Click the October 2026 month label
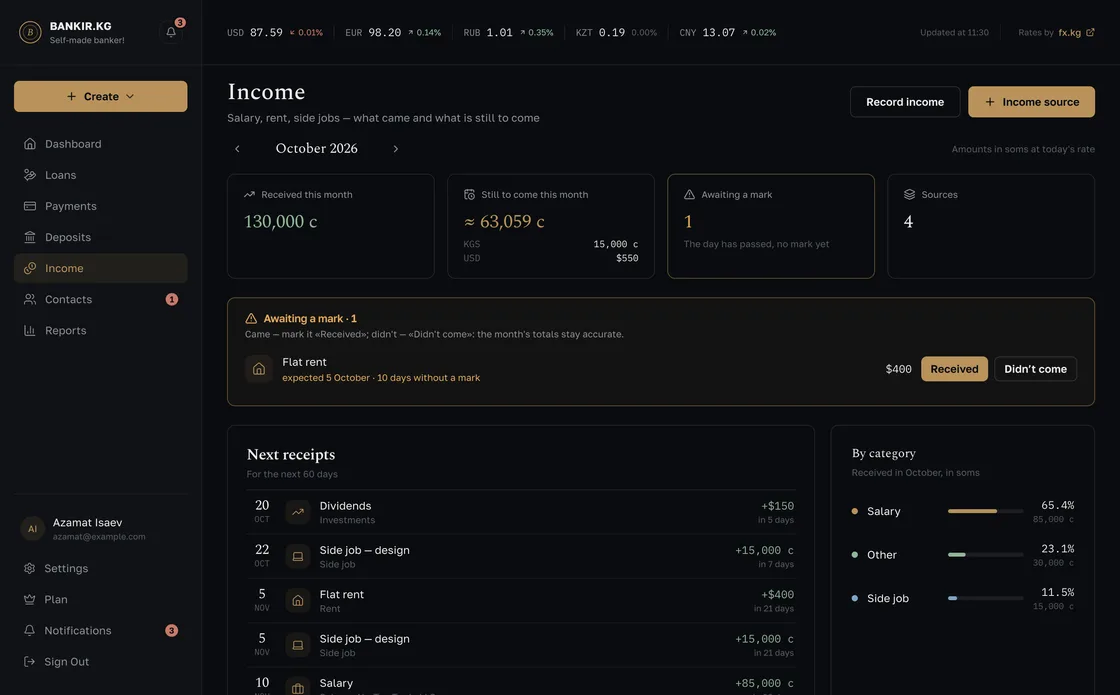1120x695 pixels. click(316, 149)
